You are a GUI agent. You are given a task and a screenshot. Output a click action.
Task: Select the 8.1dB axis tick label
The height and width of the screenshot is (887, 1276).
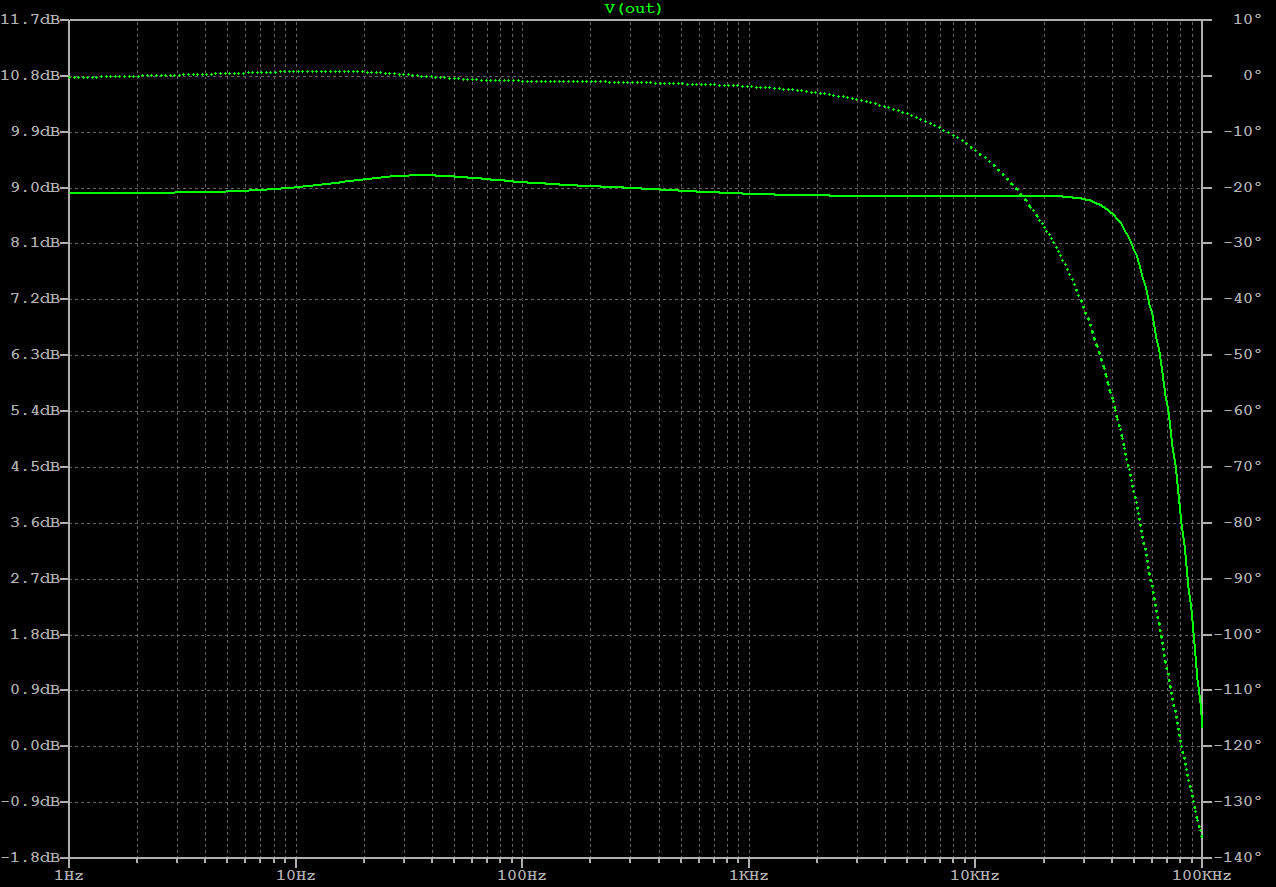click(x=35, y=243)
